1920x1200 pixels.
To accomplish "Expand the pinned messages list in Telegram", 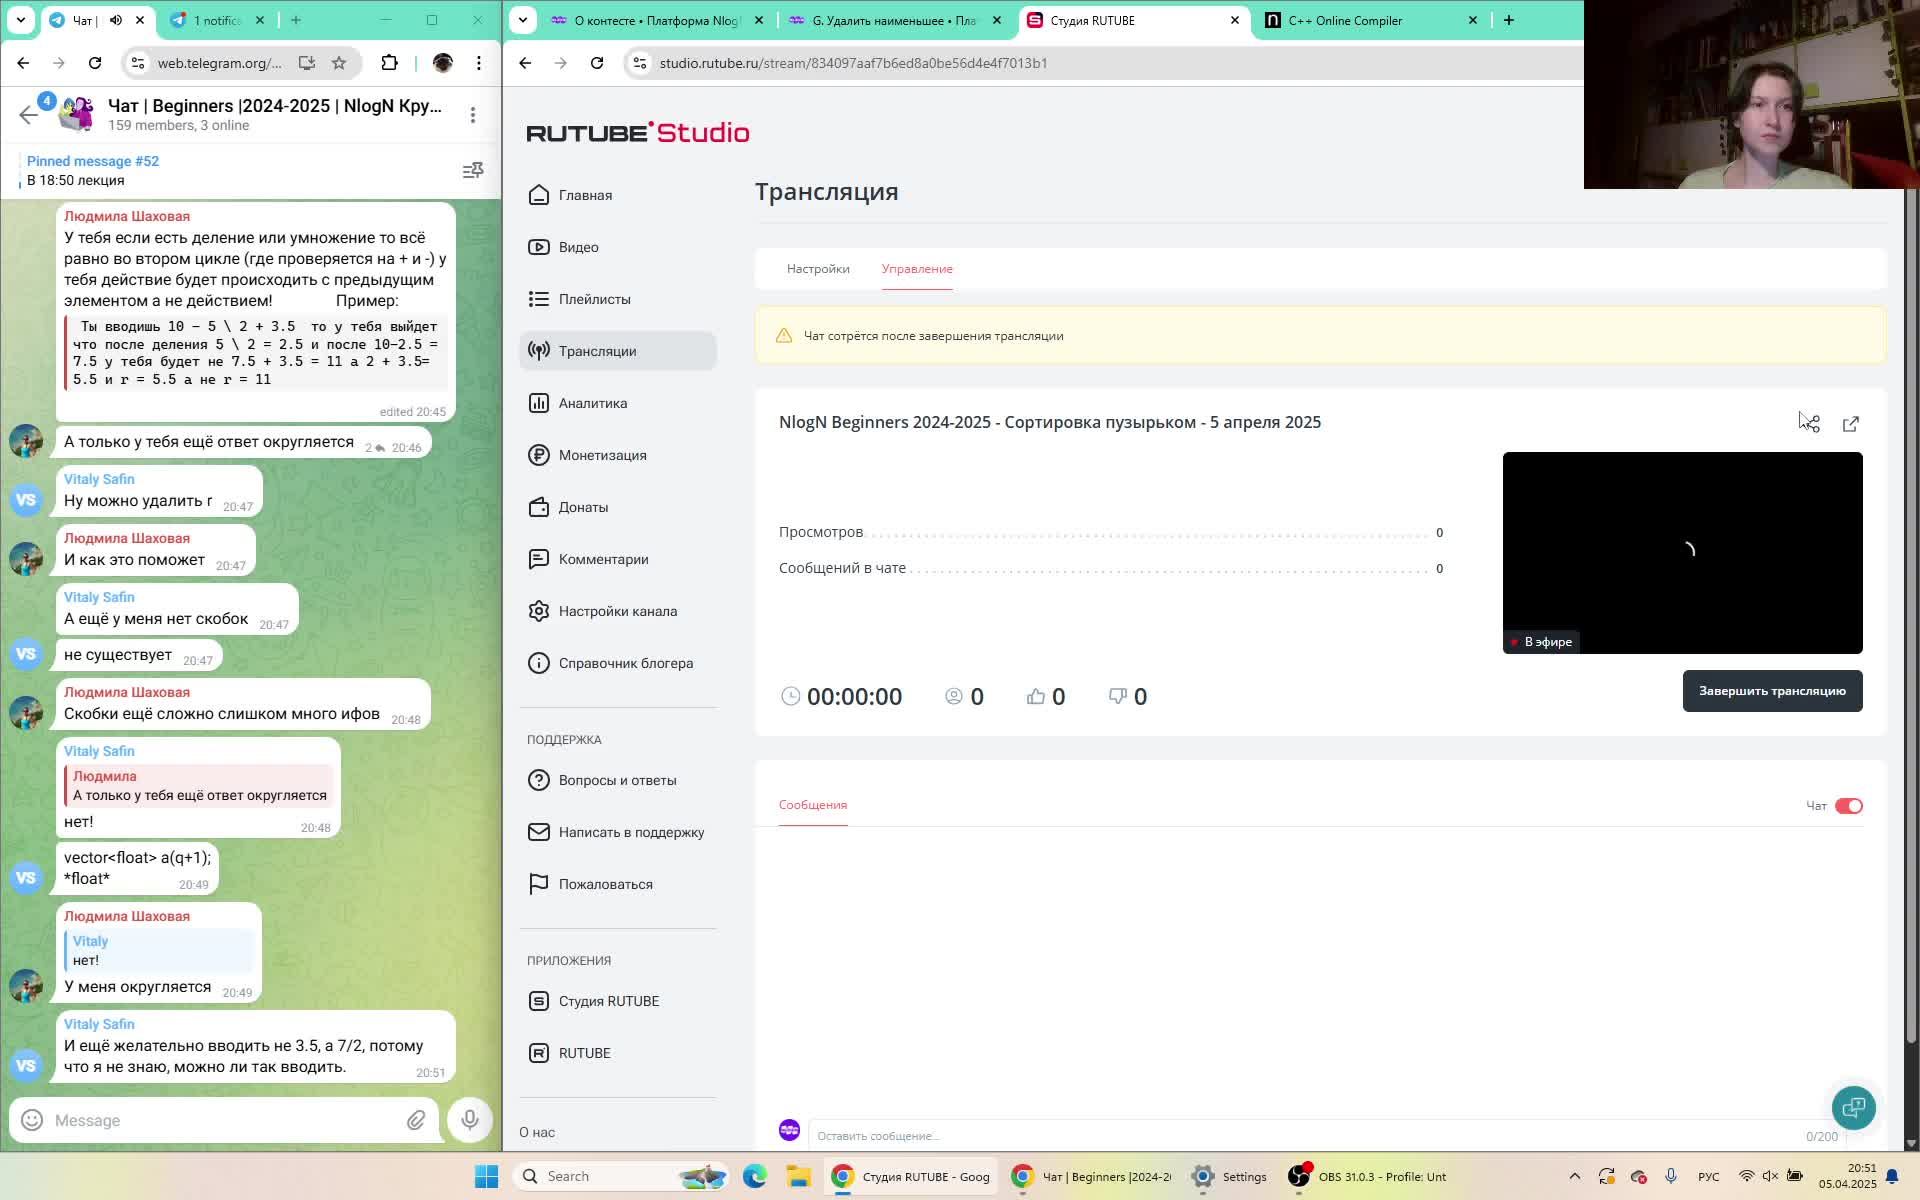I will tap(472, 170).
